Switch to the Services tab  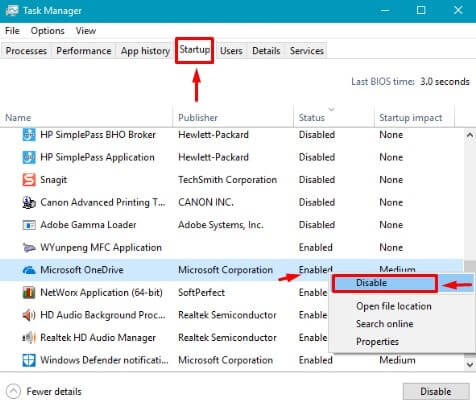point(307,51)
